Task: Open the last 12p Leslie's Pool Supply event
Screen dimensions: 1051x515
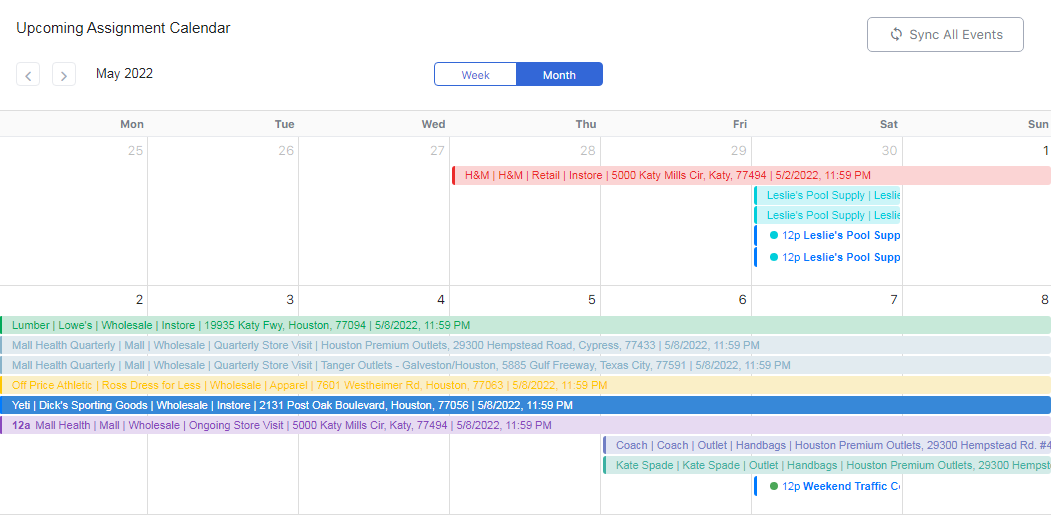Action: 834,257
